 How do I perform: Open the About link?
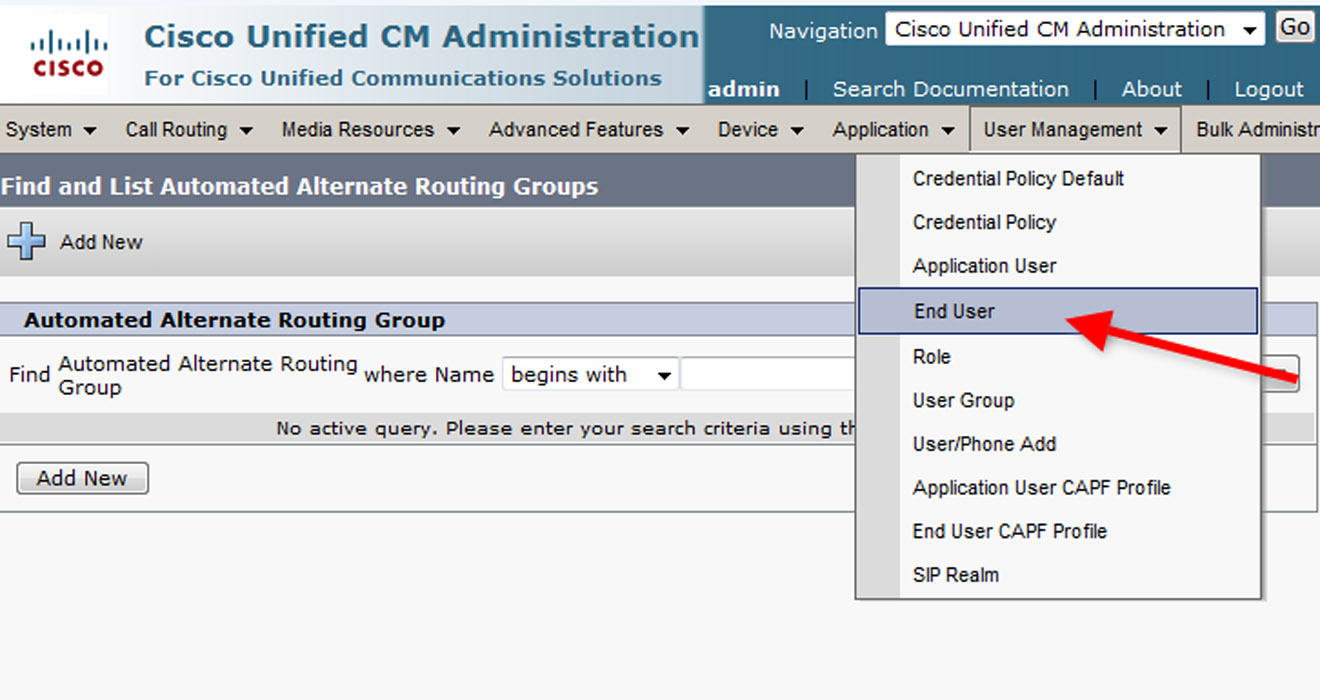[x=1151, y=89]
